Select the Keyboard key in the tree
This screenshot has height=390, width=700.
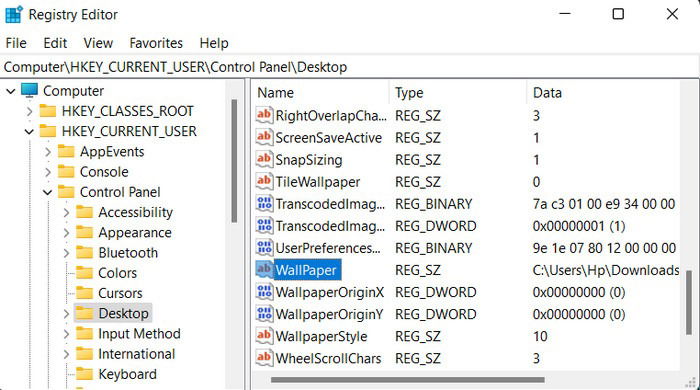(x=127, y=374)
